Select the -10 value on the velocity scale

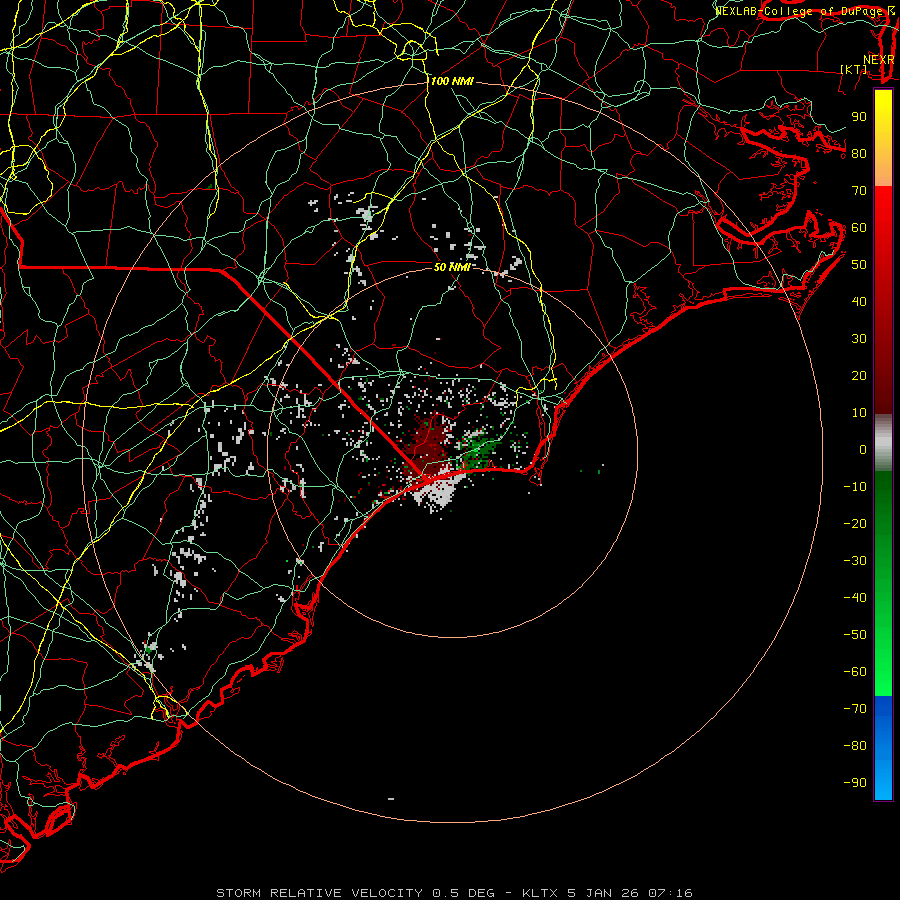[855, 487]
